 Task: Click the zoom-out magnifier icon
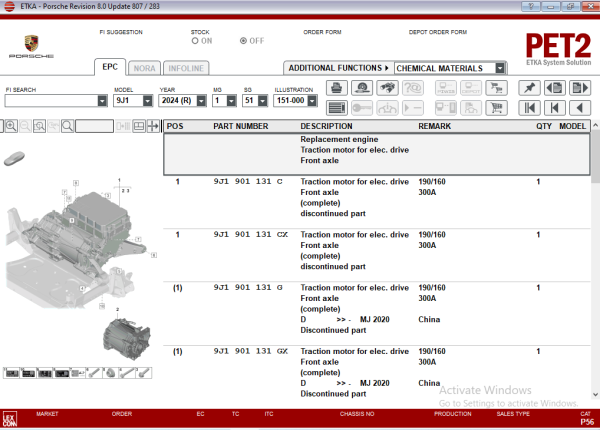click(x=25, y=126)
